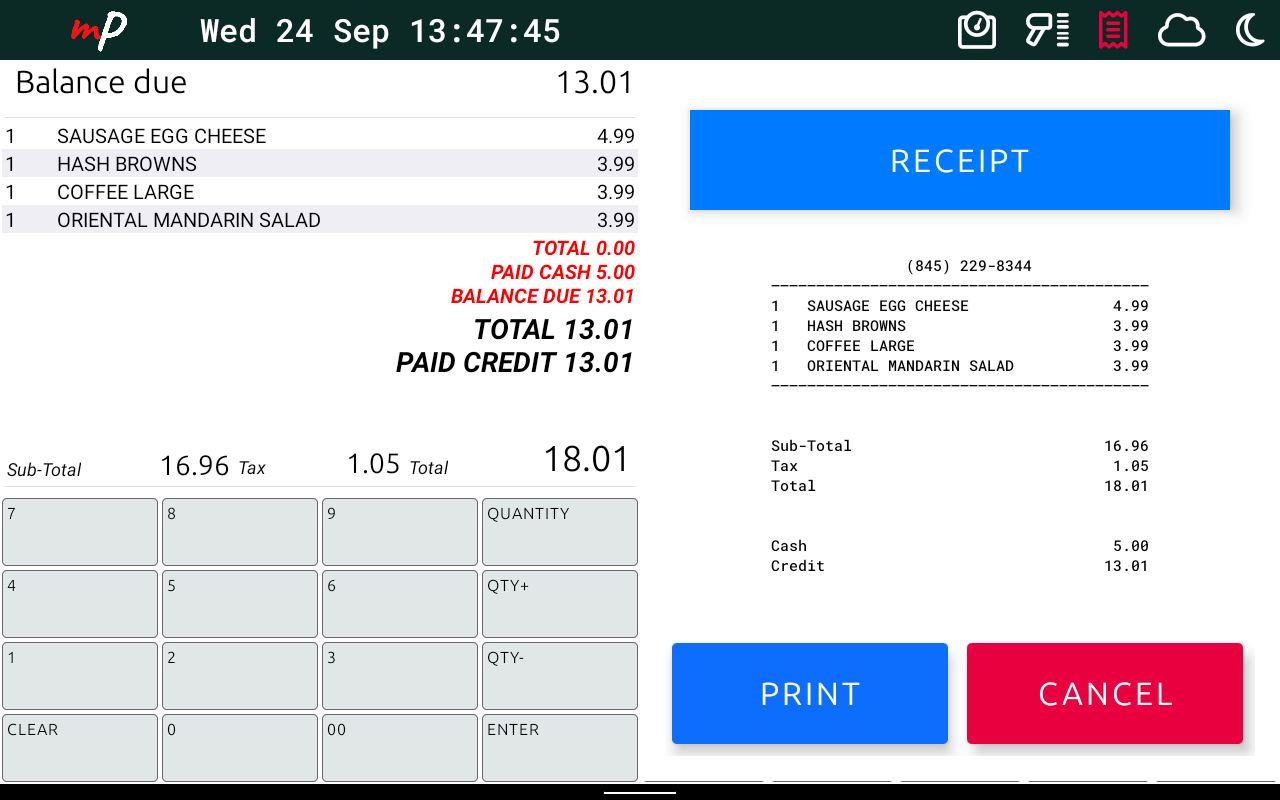Click the scale icon in top bar
This screenshot has width=1280, height=800.
(x=977, y=30)
